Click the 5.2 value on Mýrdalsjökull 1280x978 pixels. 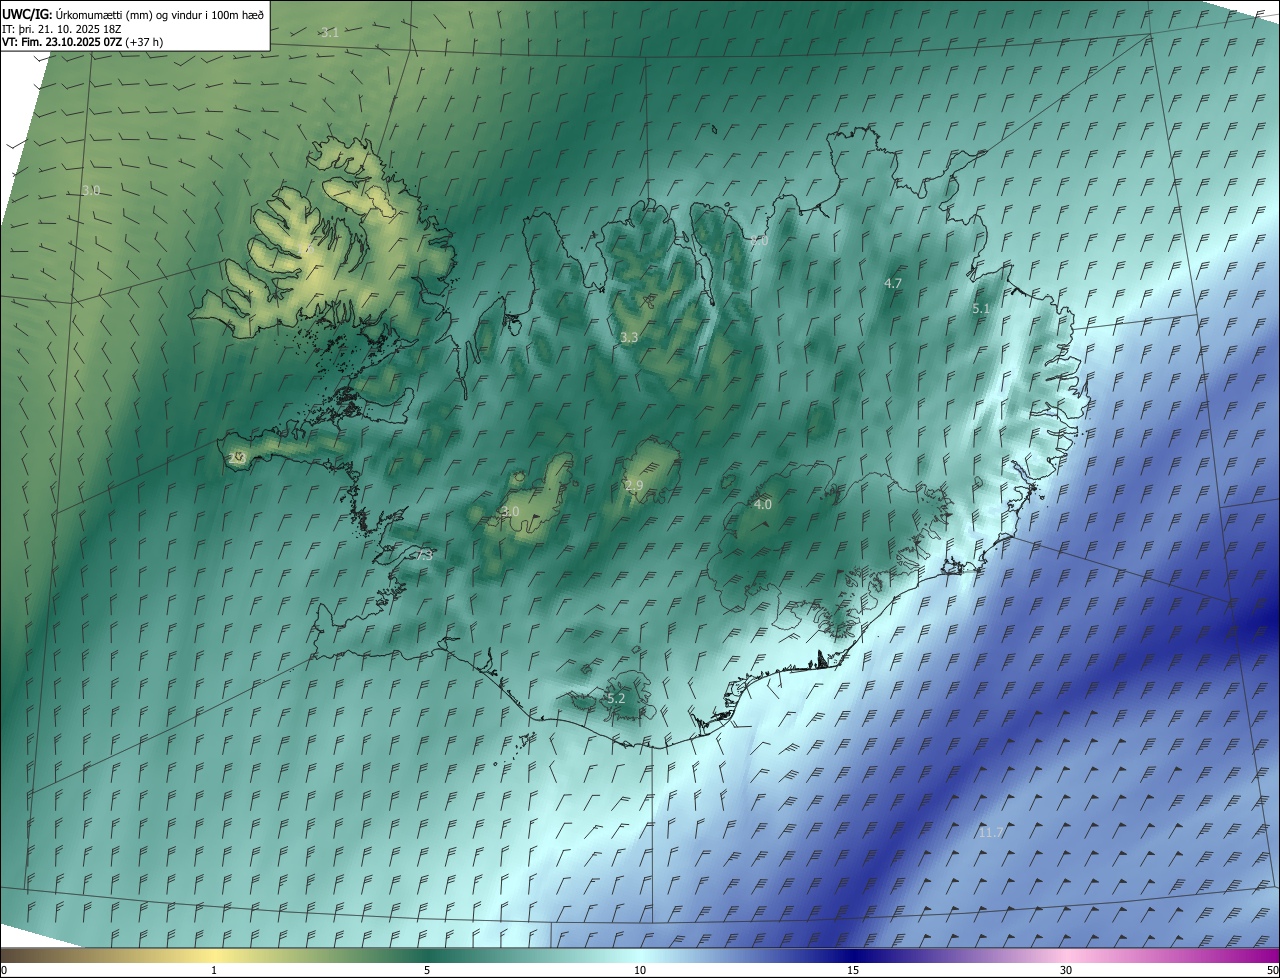click(x=616, y=698)
